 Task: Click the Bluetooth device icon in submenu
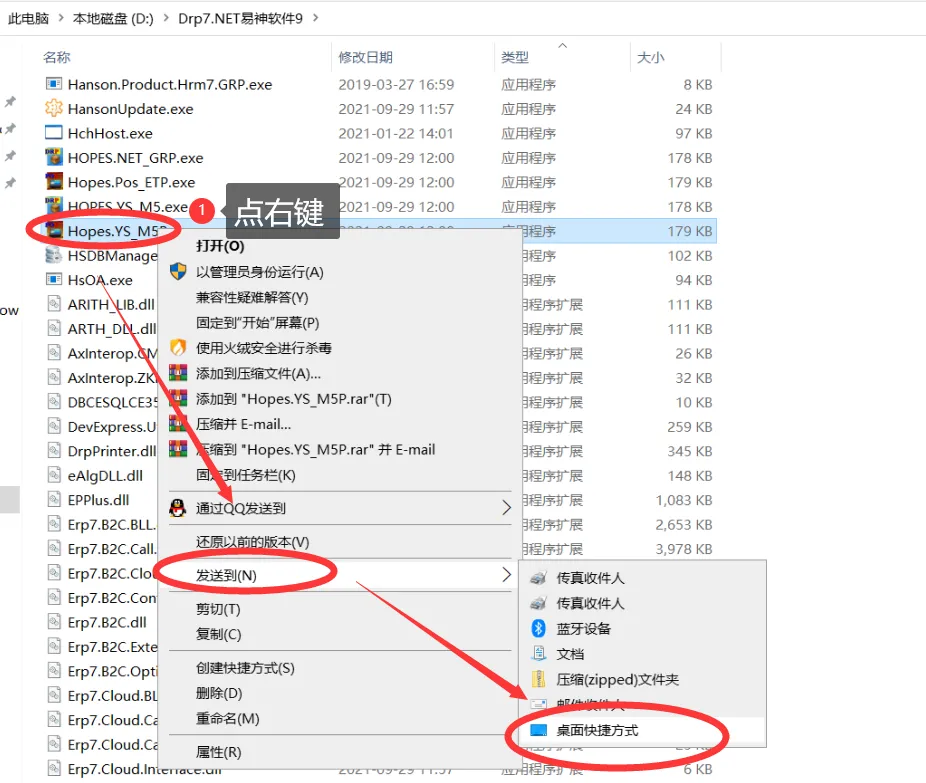coord(539,628)
